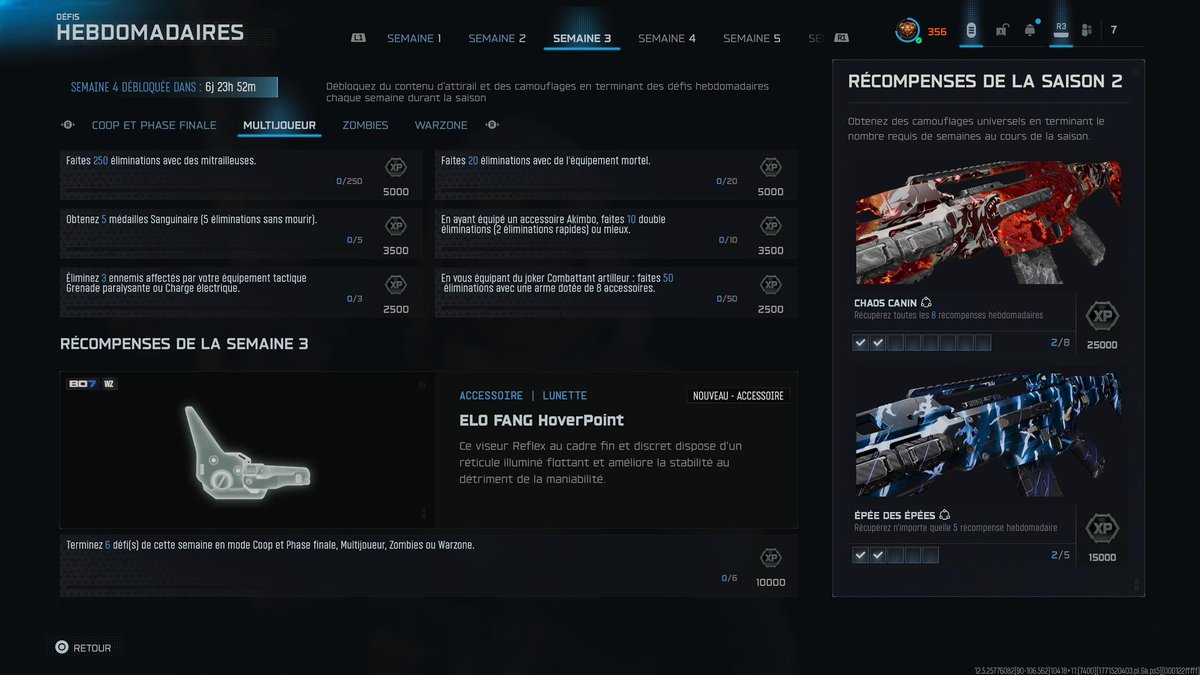Select the 250 machine gun eliminations challenge
1200x675 pixels.
(240, 174)
